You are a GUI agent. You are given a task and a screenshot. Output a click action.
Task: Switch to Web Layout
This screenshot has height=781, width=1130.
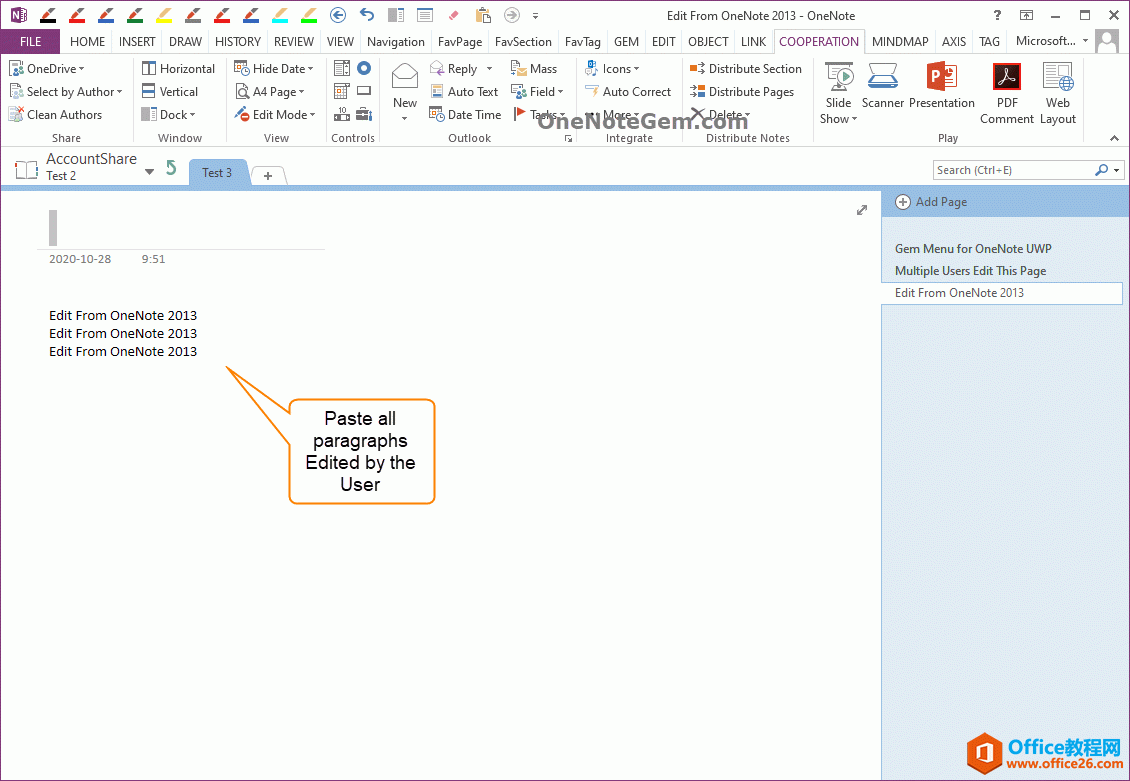(x=1057, y=93)
